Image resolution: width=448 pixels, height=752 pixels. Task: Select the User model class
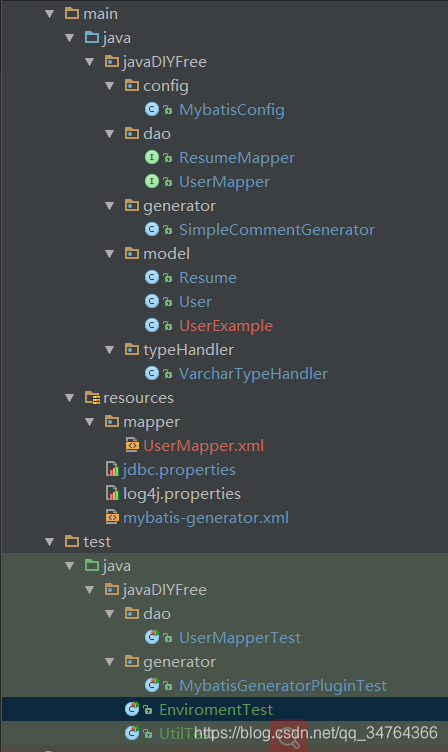(x=195, y=302)
